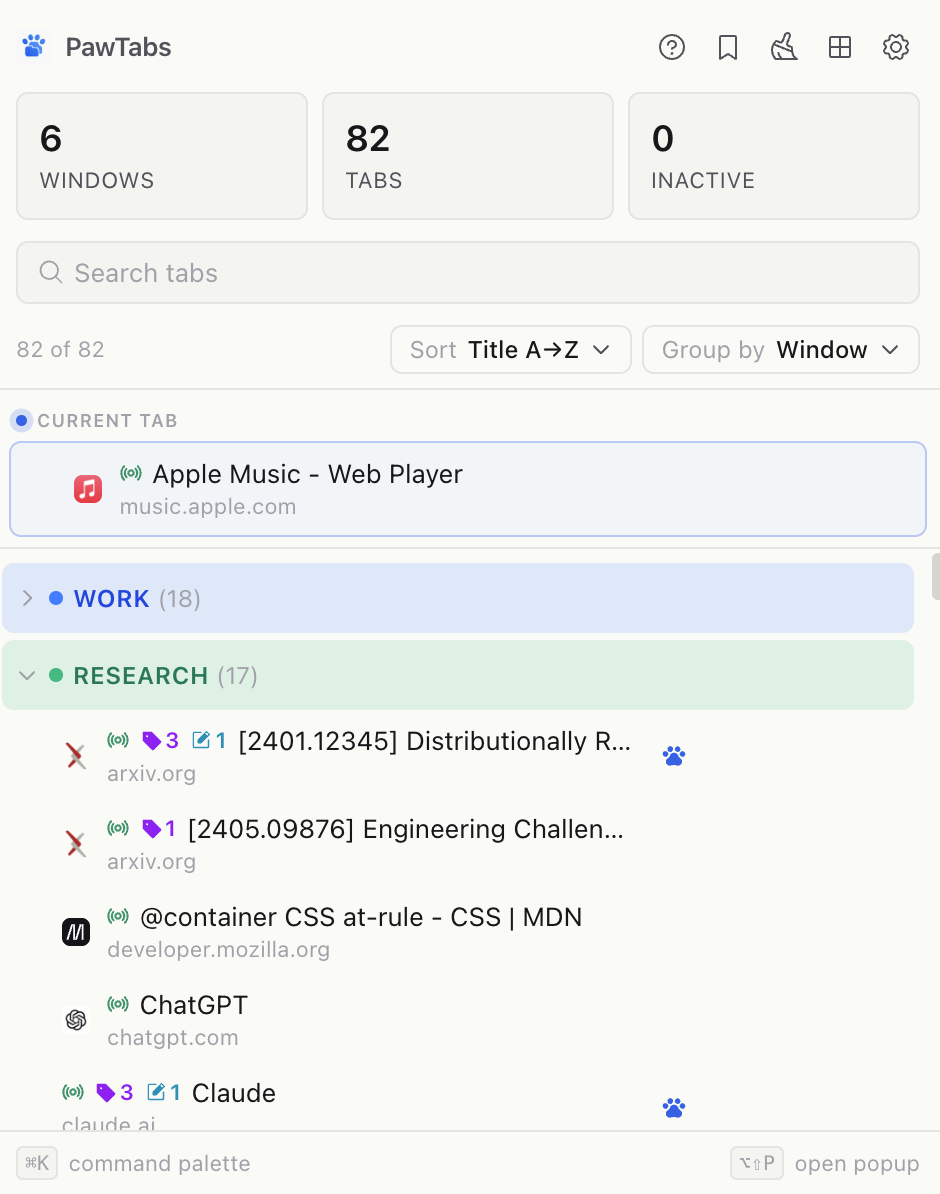
Task: Open the bookmark icon in header
Action: click(727, 47)
